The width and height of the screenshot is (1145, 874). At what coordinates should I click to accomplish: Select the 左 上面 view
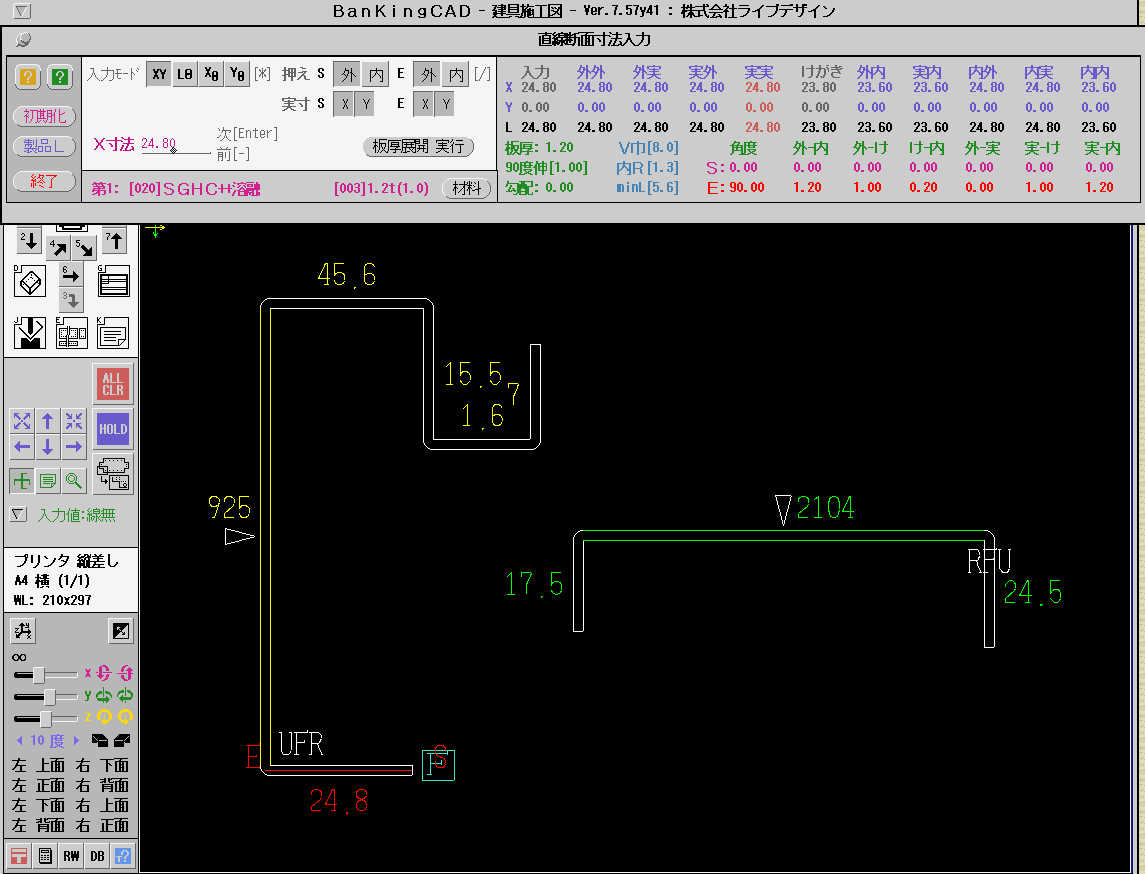click(x=38, y=765)
